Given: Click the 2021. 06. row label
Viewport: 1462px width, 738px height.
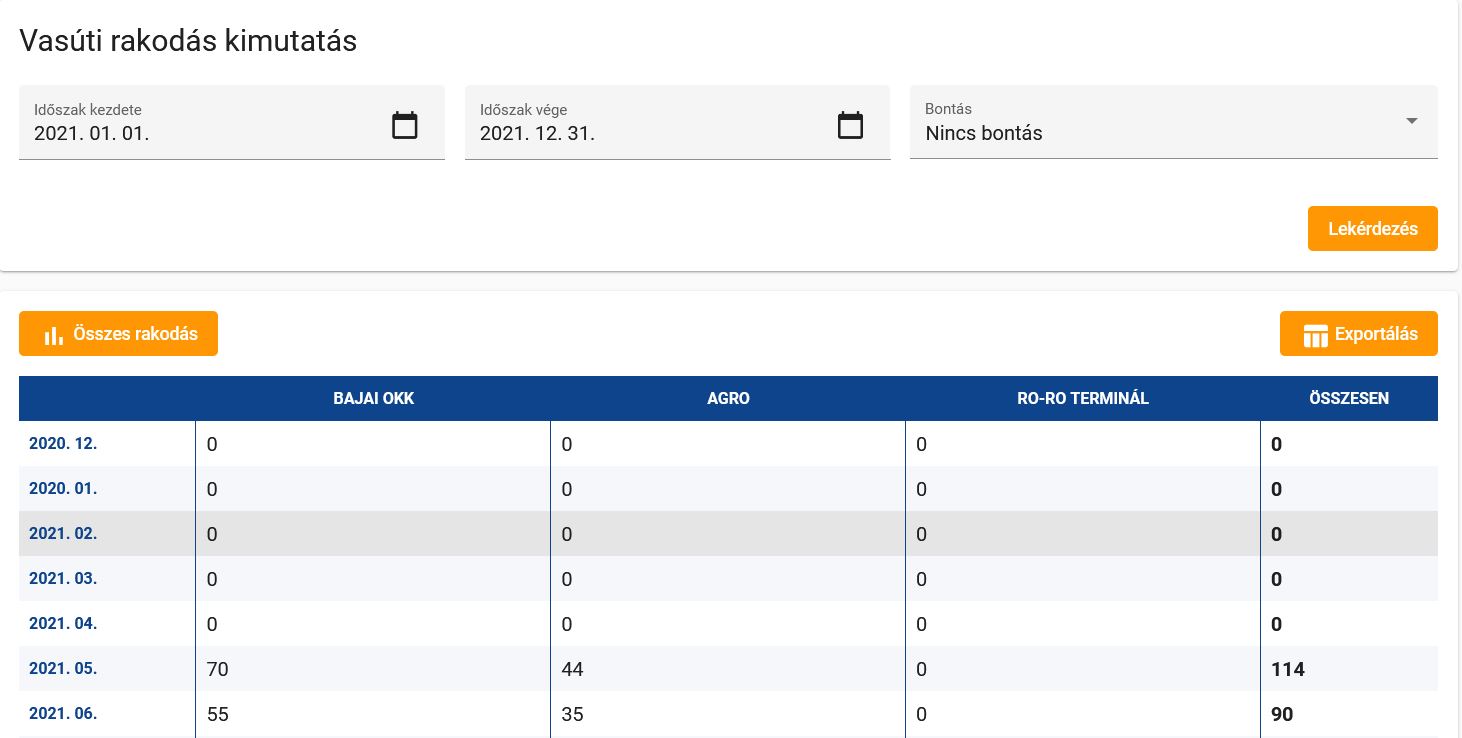Looking at the screenshot, I should [x=63, y=714].
